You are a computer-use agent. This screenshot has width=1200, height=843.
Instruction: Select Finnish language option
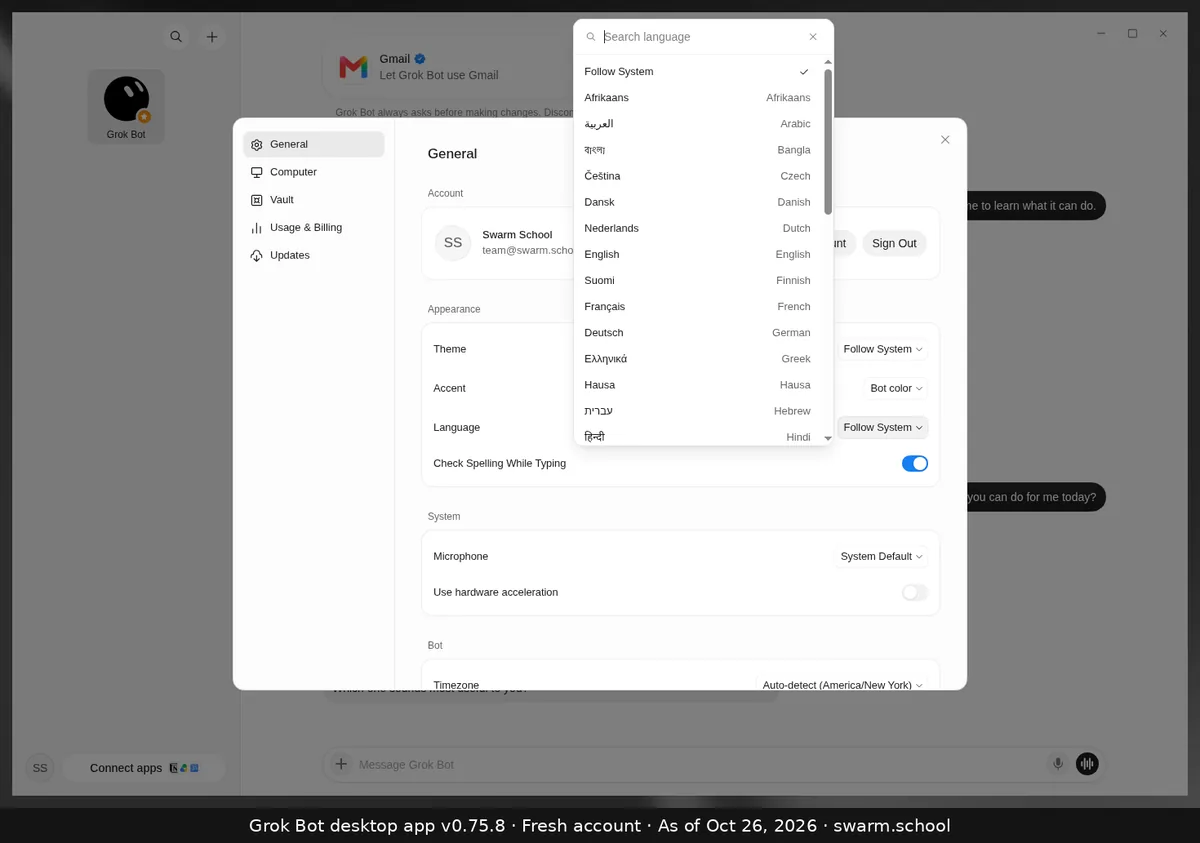pyautogui.click(x=698, y=280)
